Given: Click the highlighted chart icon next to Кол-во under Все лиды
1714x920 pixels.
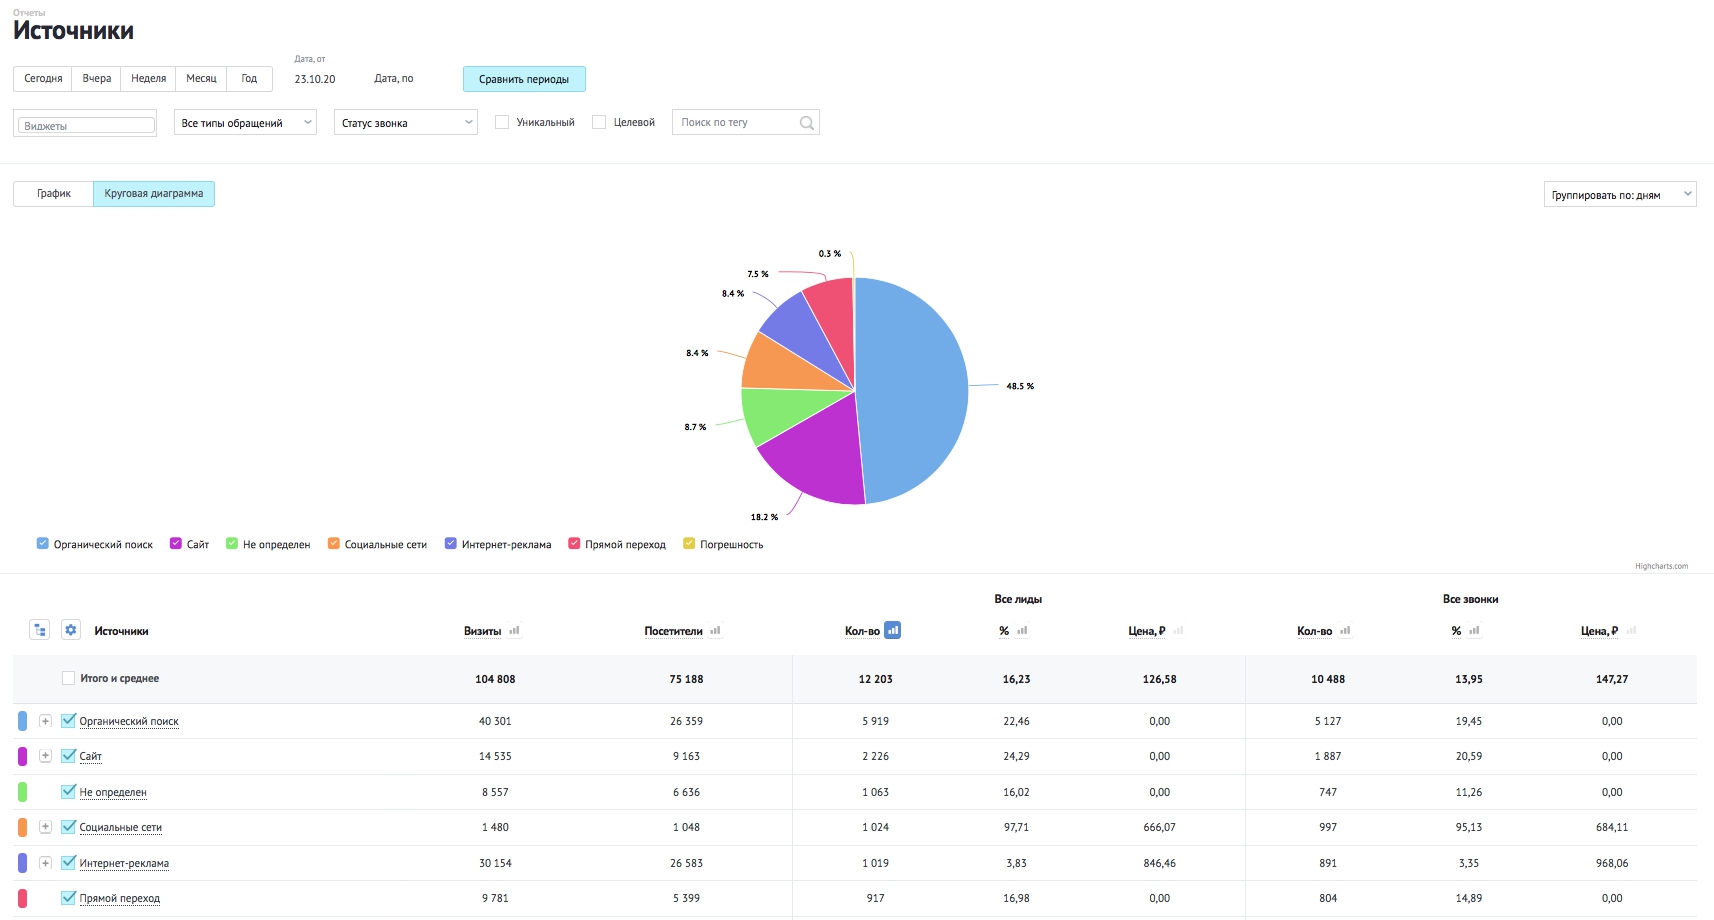Looking at the screenshot, I should tap(893, 630).
